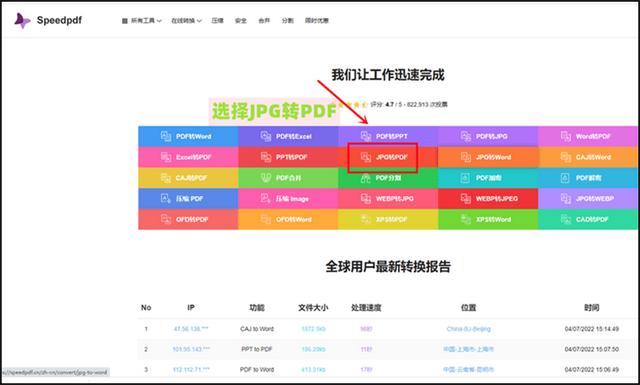This screenshot has width=640, height=385.
Task: Click the XPS转PDF tile icon
Action: (366, 219)
